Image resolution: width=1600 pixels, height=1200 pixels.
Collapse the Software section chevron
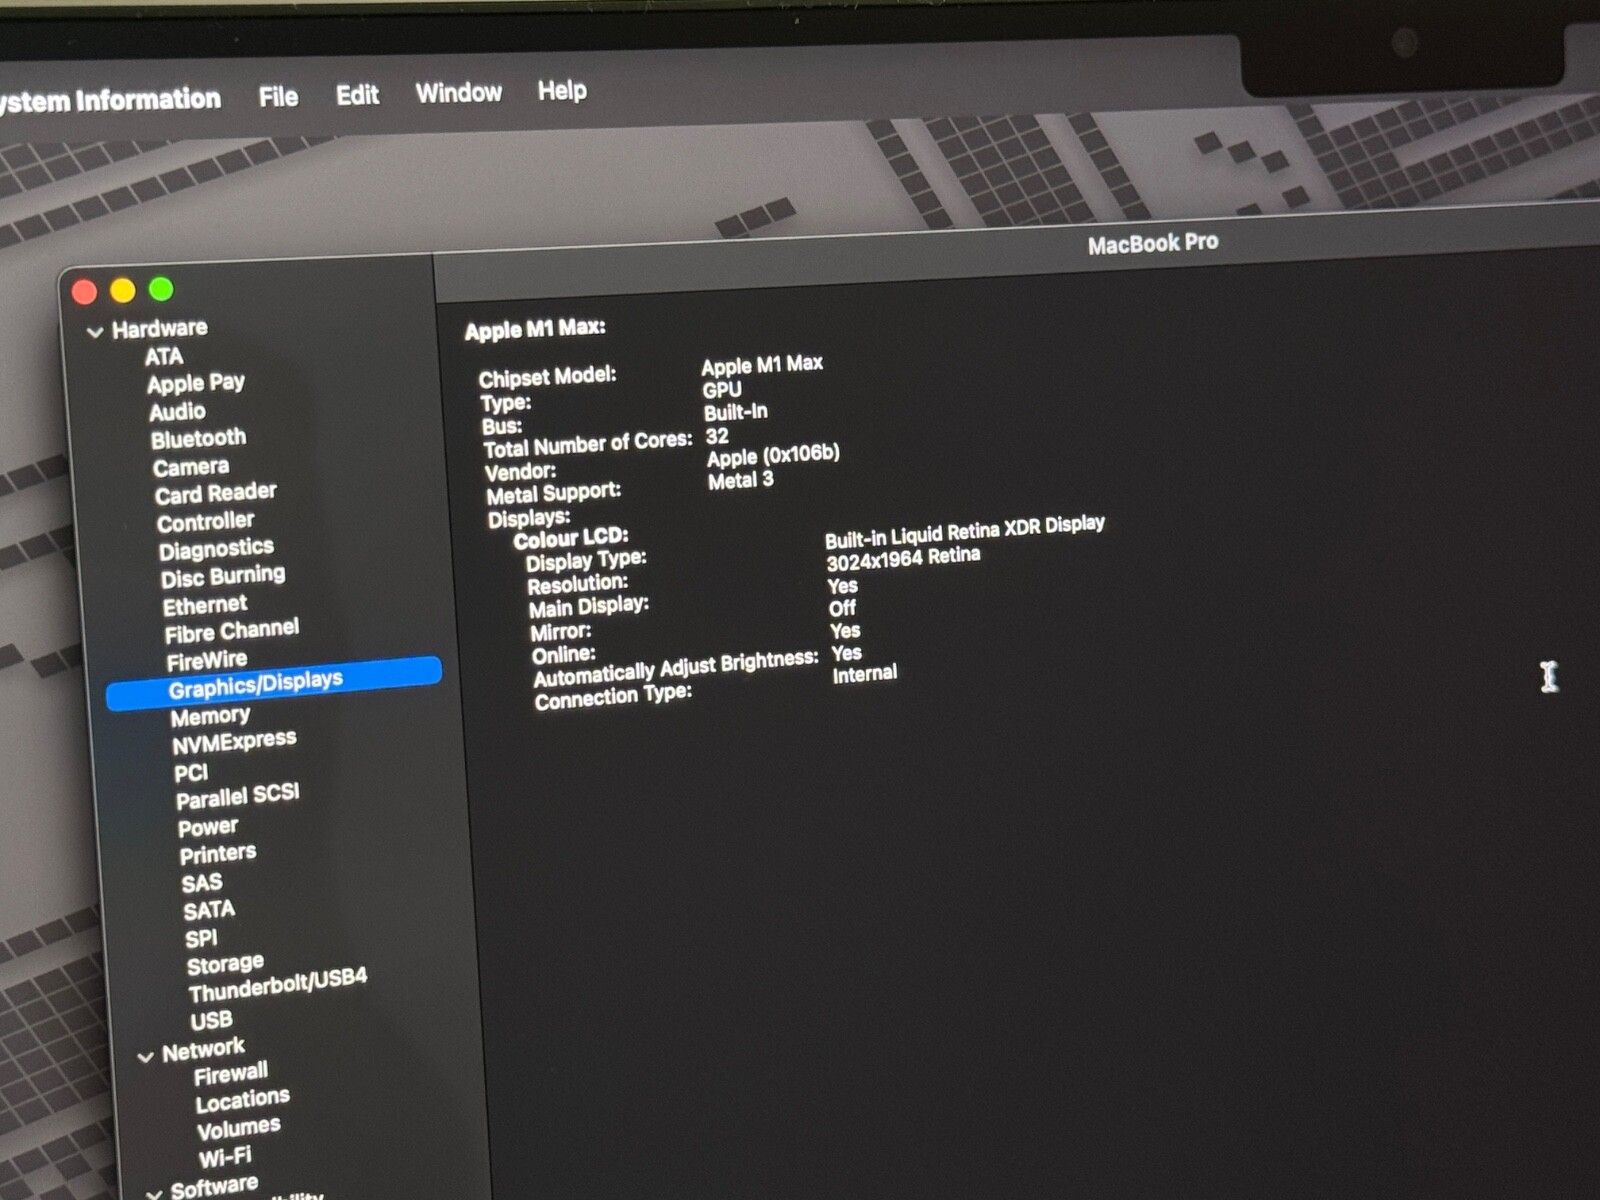154,1193
